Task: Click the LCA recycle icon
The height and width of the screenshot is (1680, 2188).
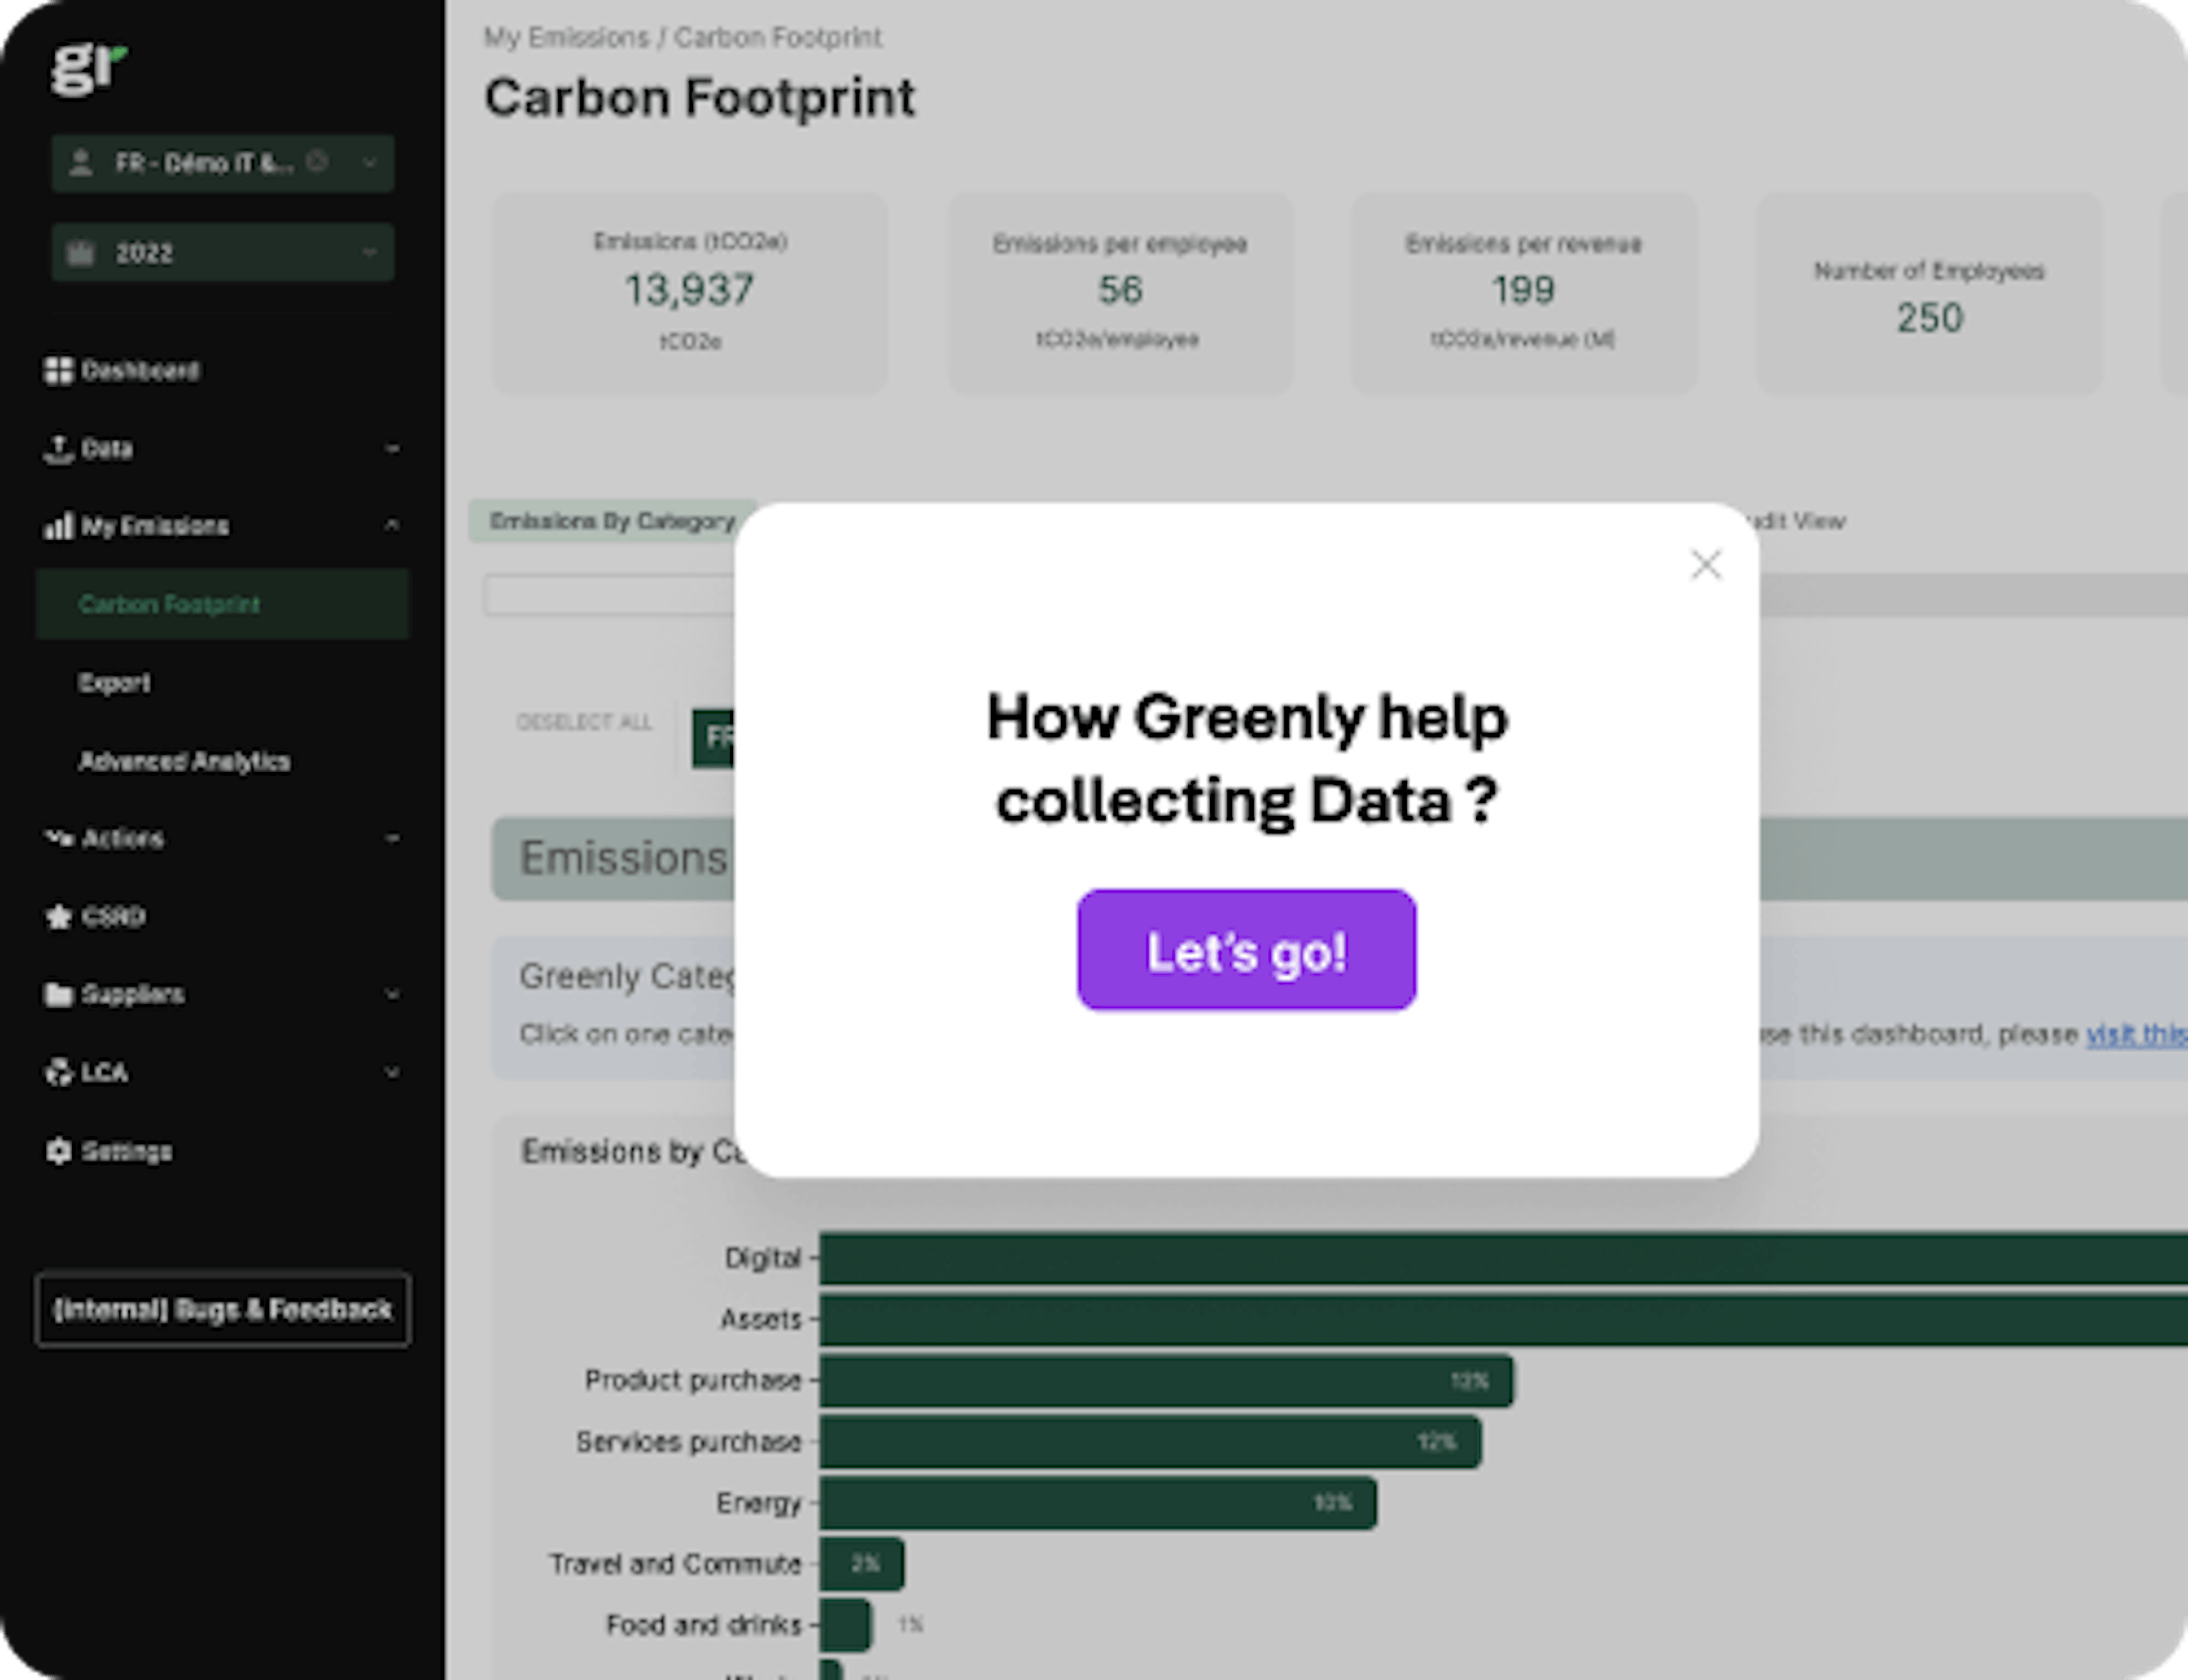Action: tap(59, 1072)
